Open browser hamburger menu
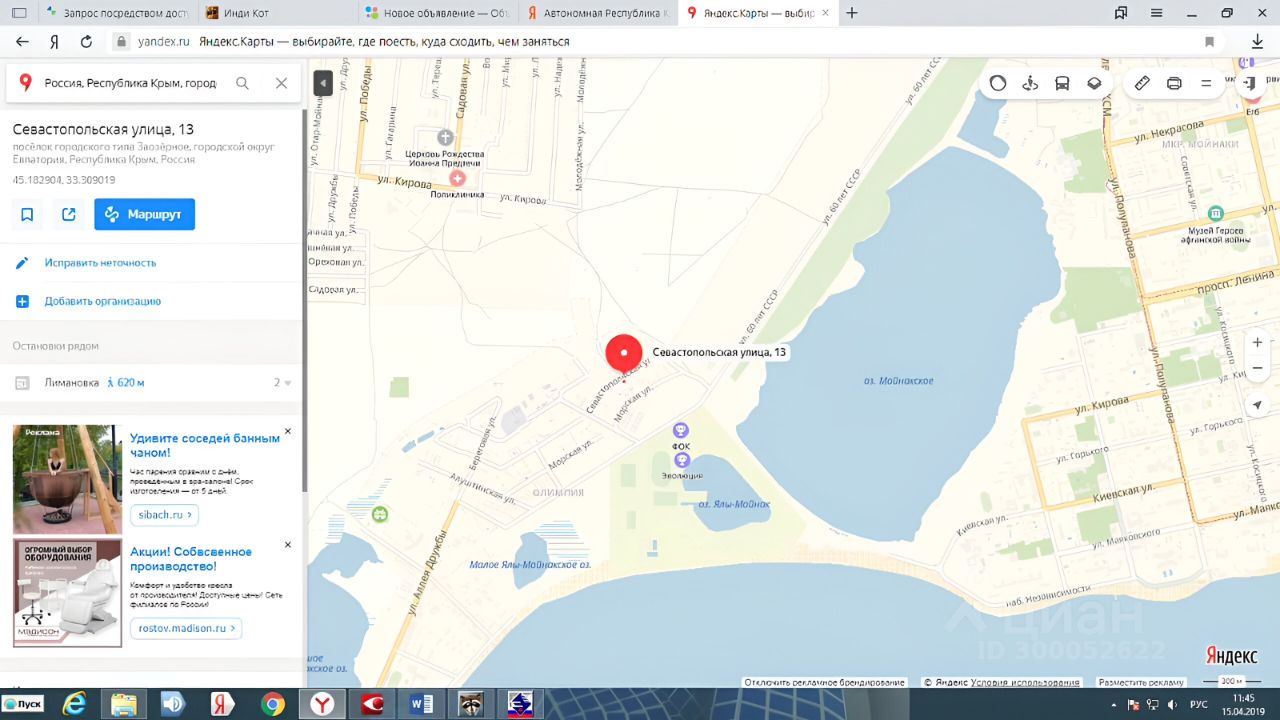 click(1157, 13)
